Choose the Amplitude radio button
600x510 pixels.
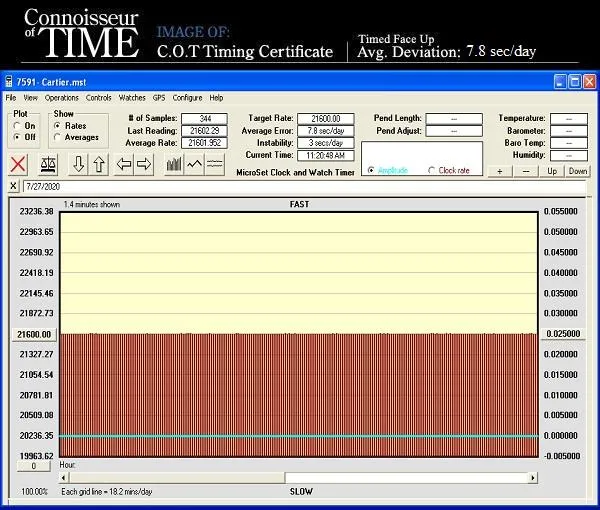click(x=370, y=170)
